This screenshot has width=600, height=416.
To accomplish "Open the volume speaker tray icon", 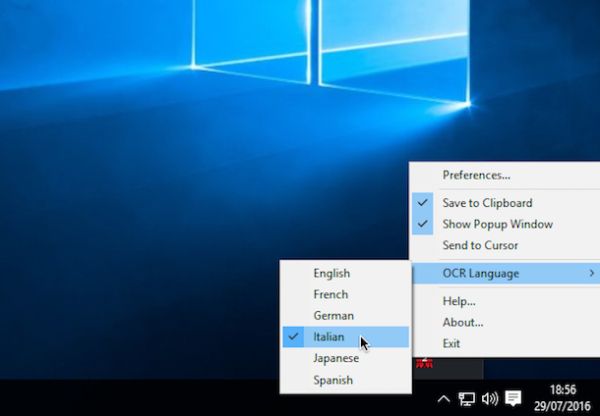I will (x=489, y=399).
